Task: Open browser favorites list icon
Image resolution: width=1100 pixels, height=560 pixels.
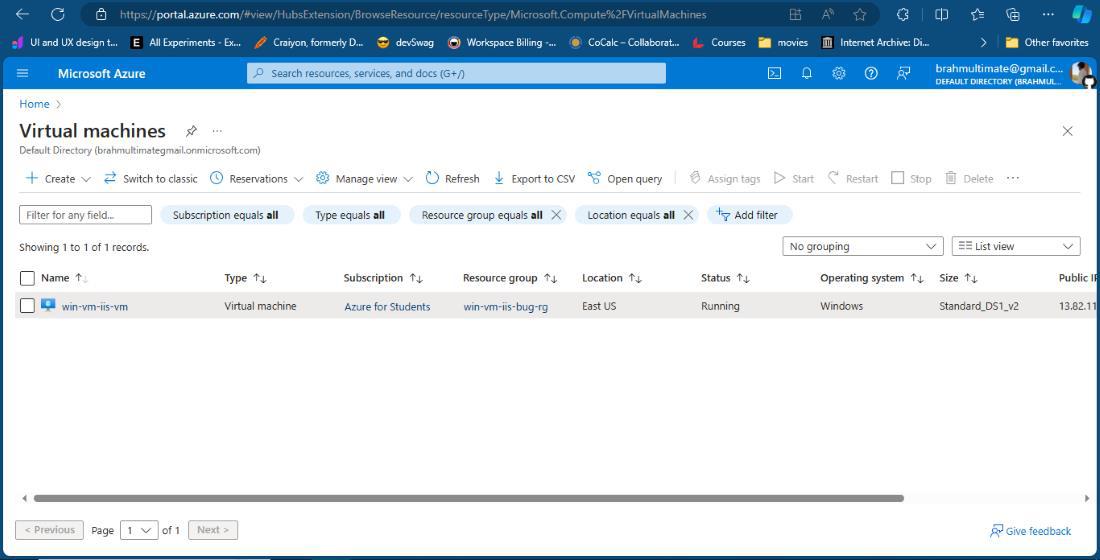Action: [978, 14]
